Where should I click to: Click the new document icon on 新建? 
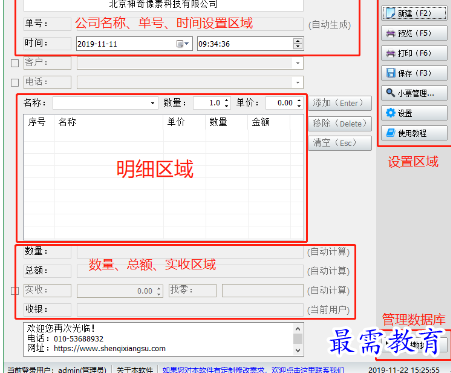390,14
